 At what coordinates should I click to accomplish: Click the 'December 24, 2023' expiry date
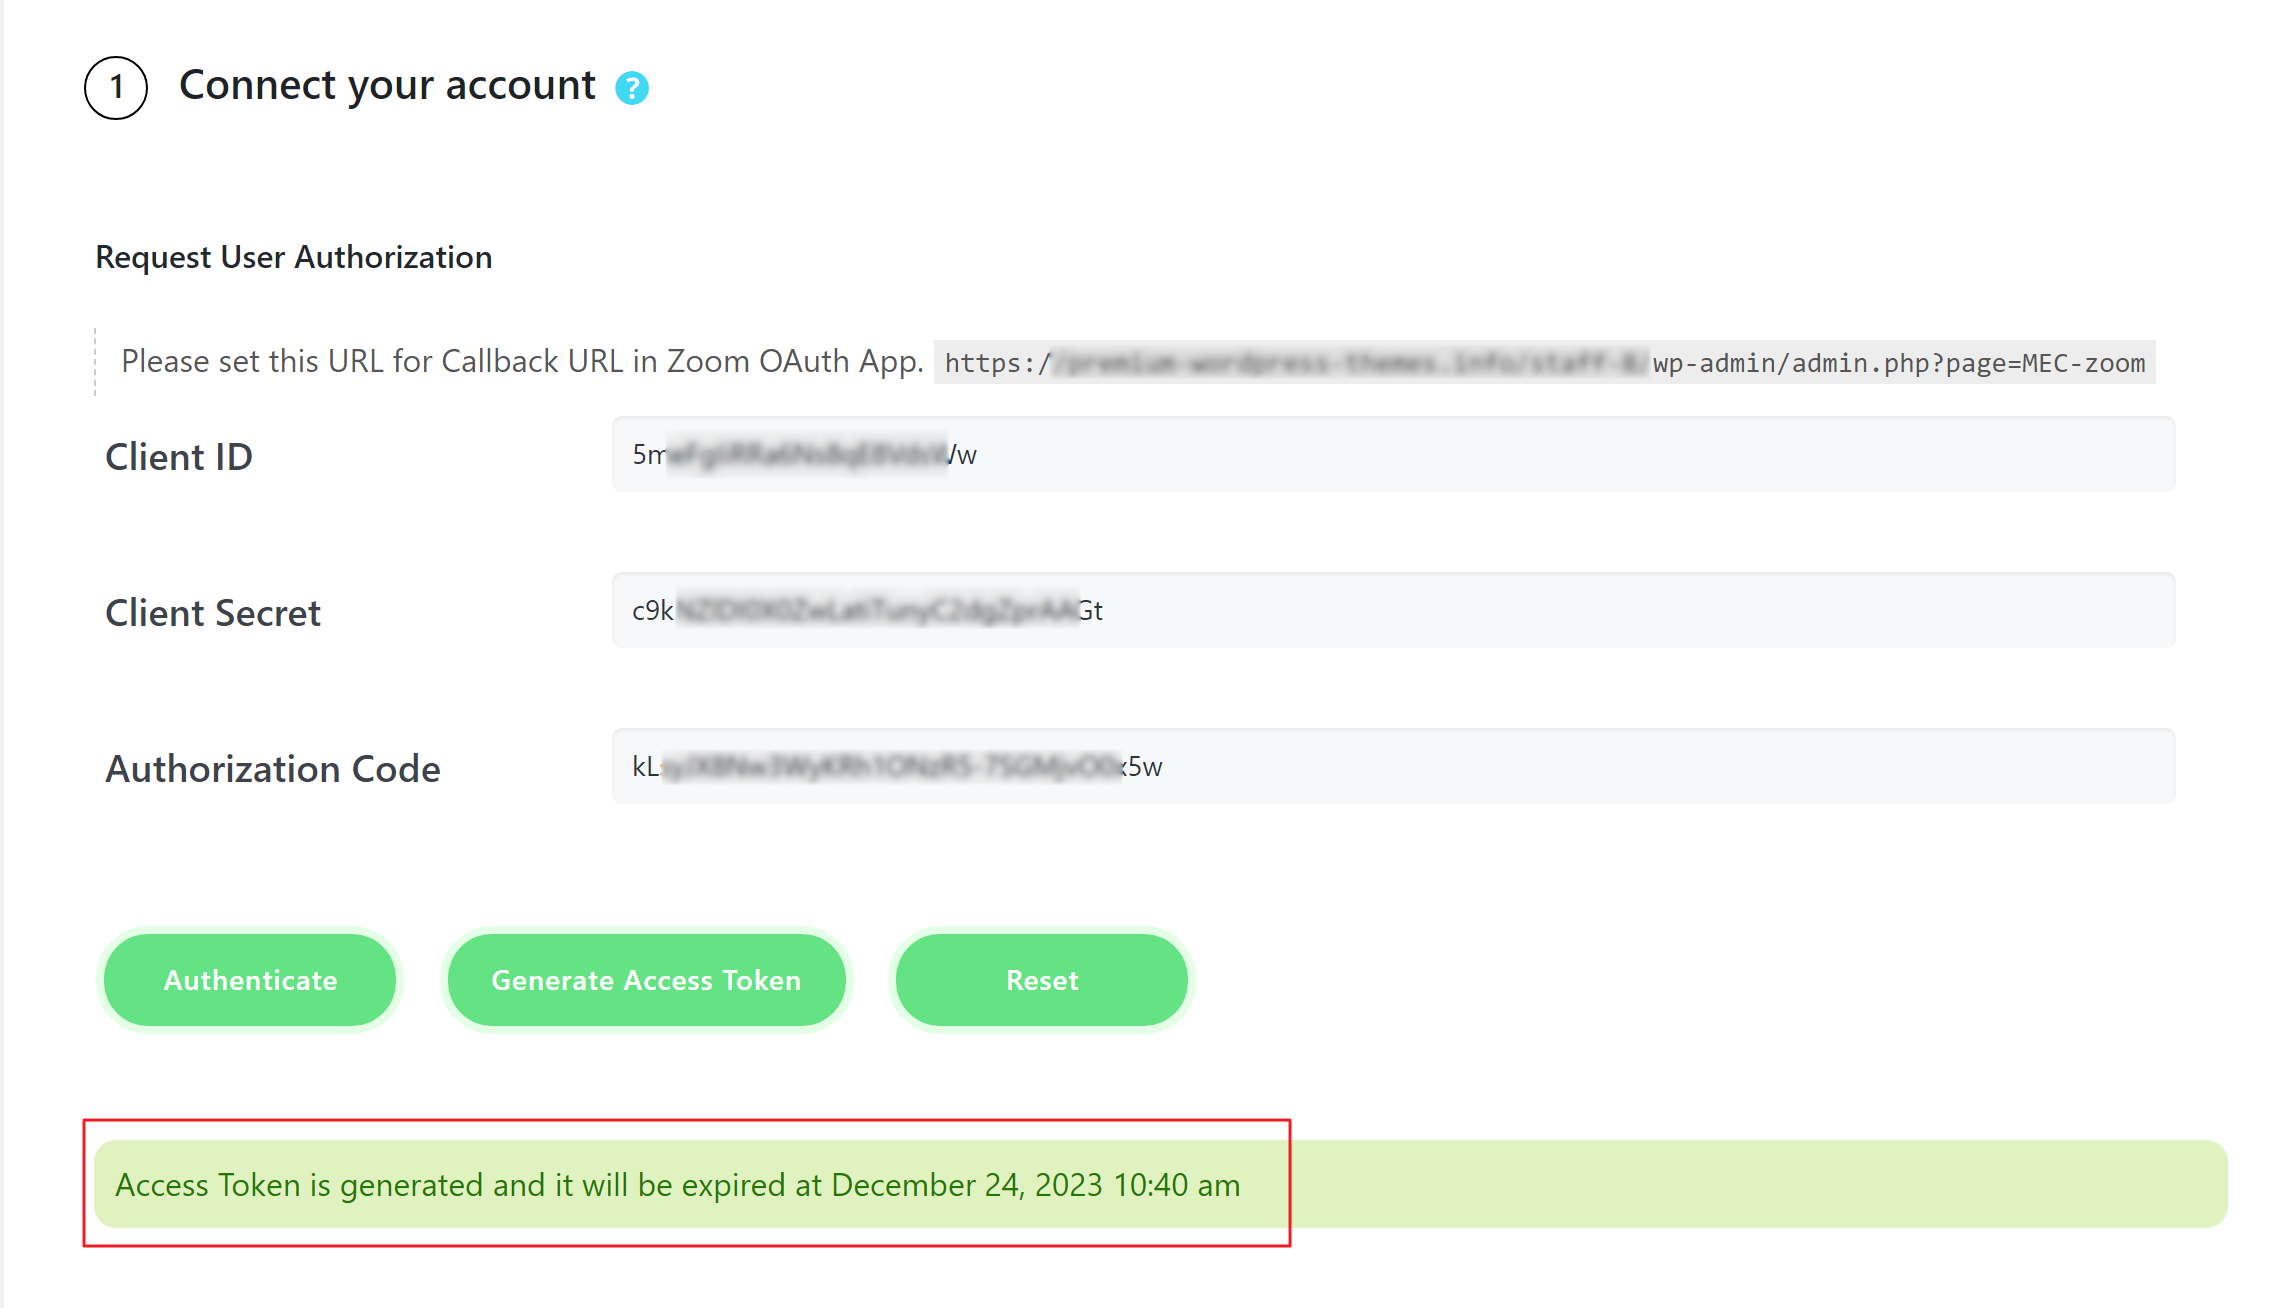coord(966,1185)
